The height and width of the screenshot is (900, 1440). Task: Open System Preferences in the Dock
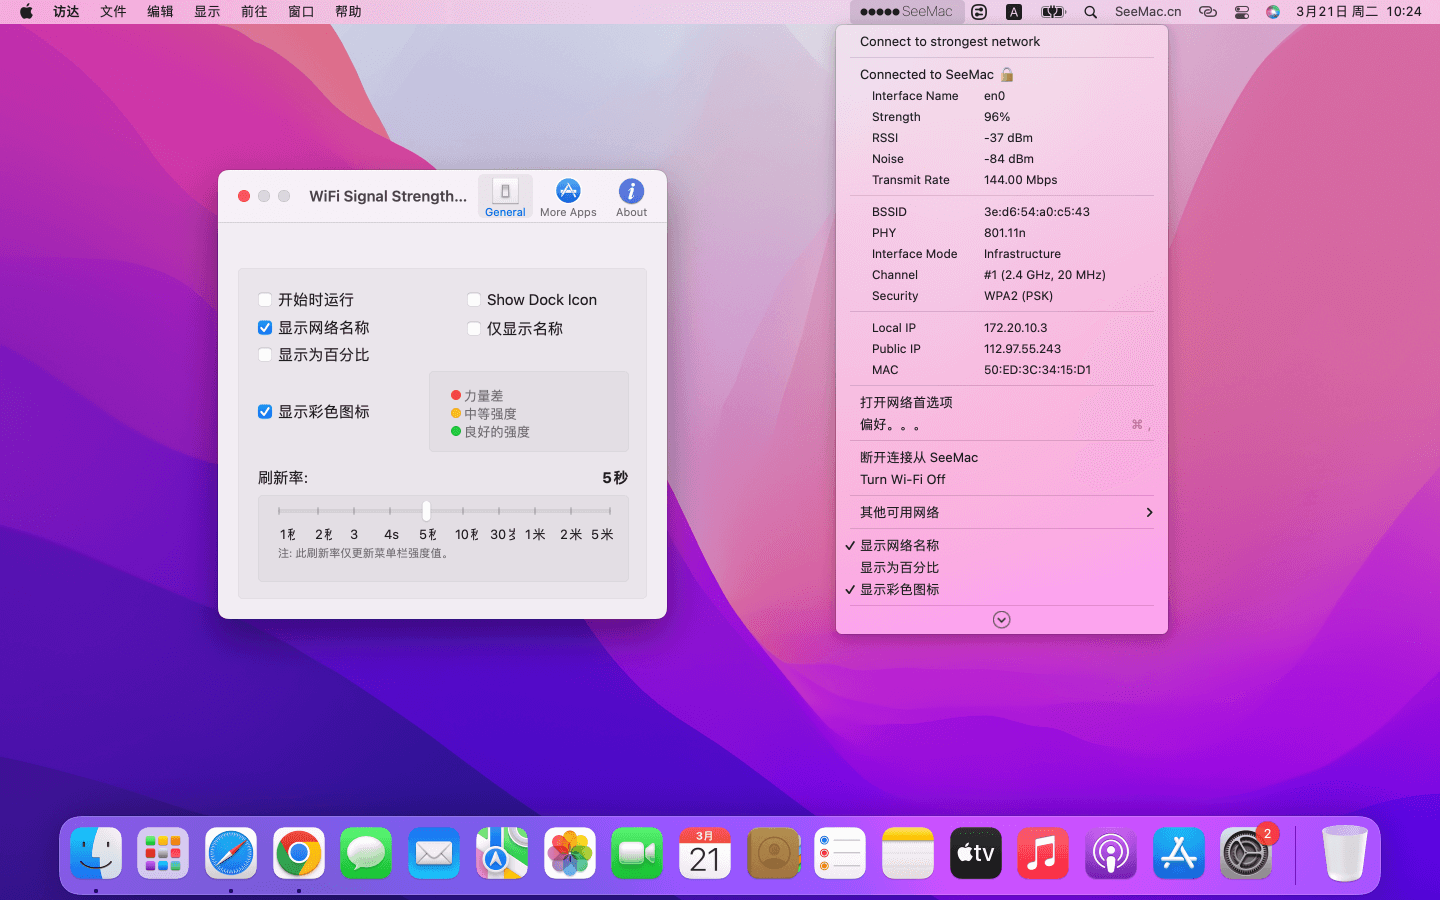[x=1245, y=854]
